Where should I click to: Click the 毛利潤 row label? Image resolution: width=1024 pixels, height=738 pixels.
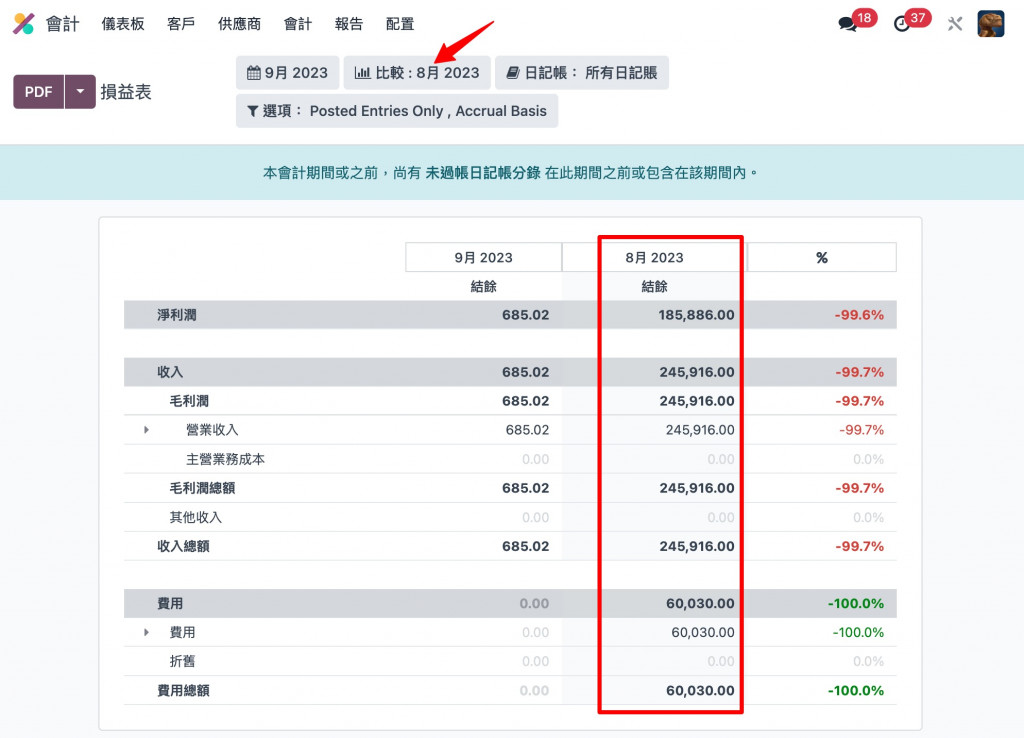coord(189,401)
